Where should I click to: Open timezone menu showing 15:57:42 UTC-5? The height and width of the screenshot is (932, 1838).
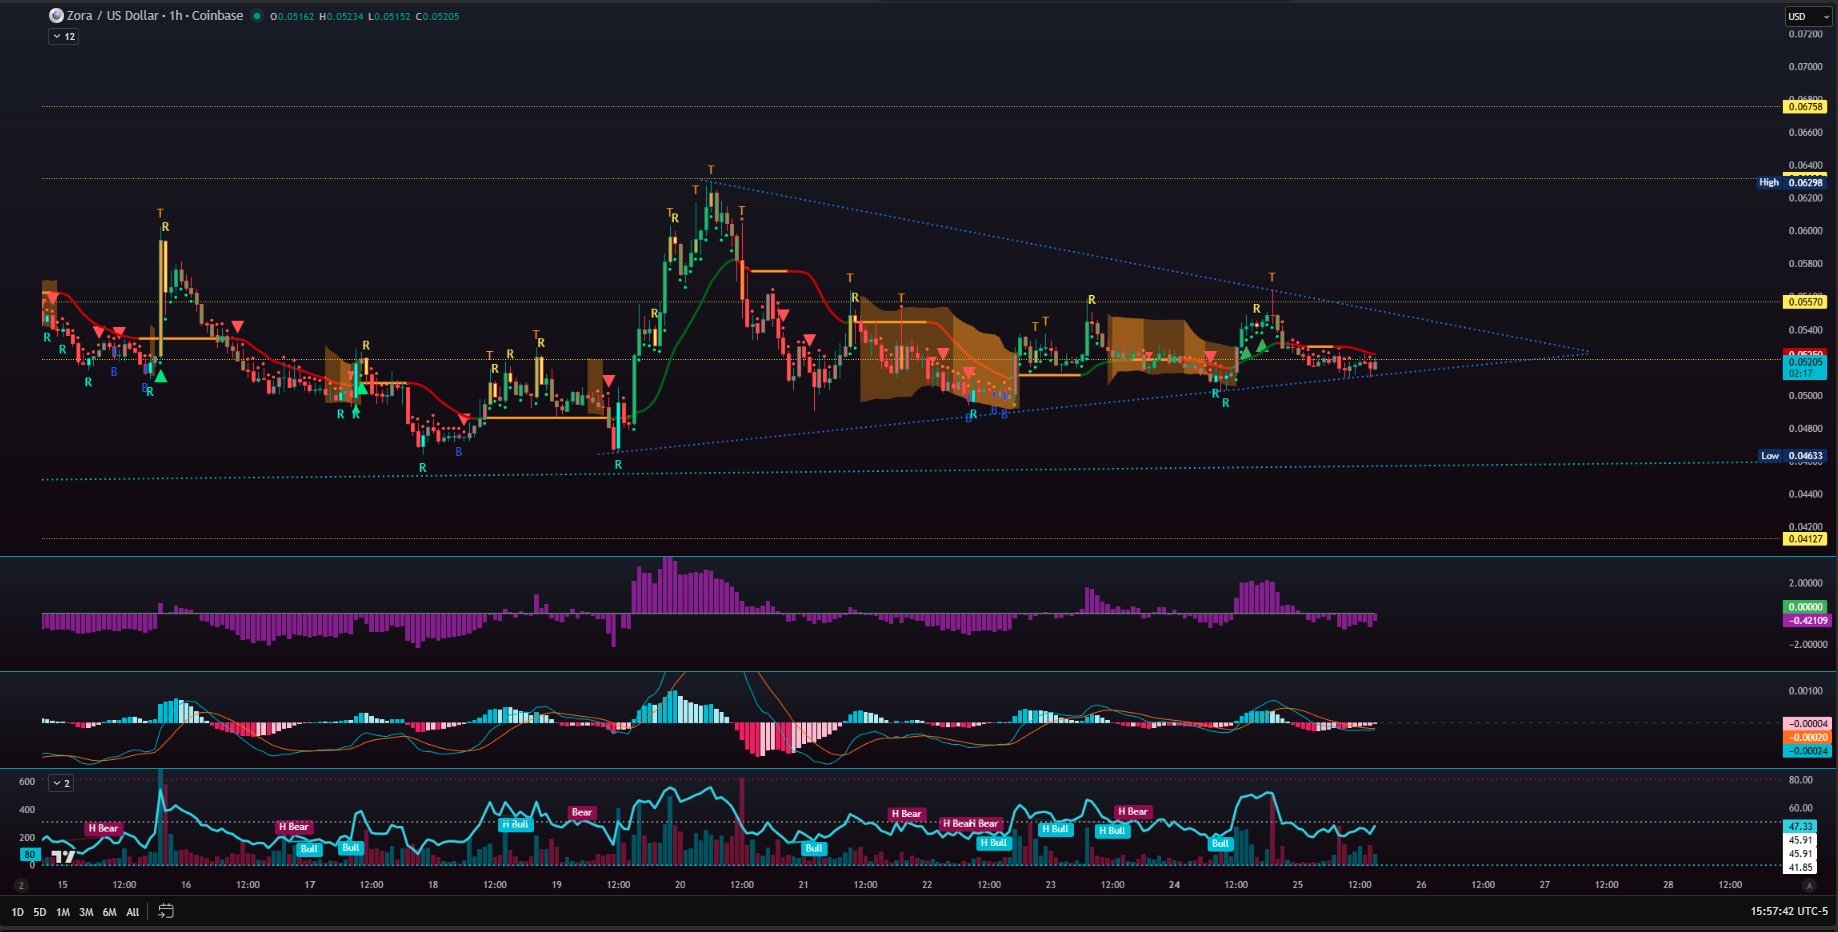point(1789,911)
